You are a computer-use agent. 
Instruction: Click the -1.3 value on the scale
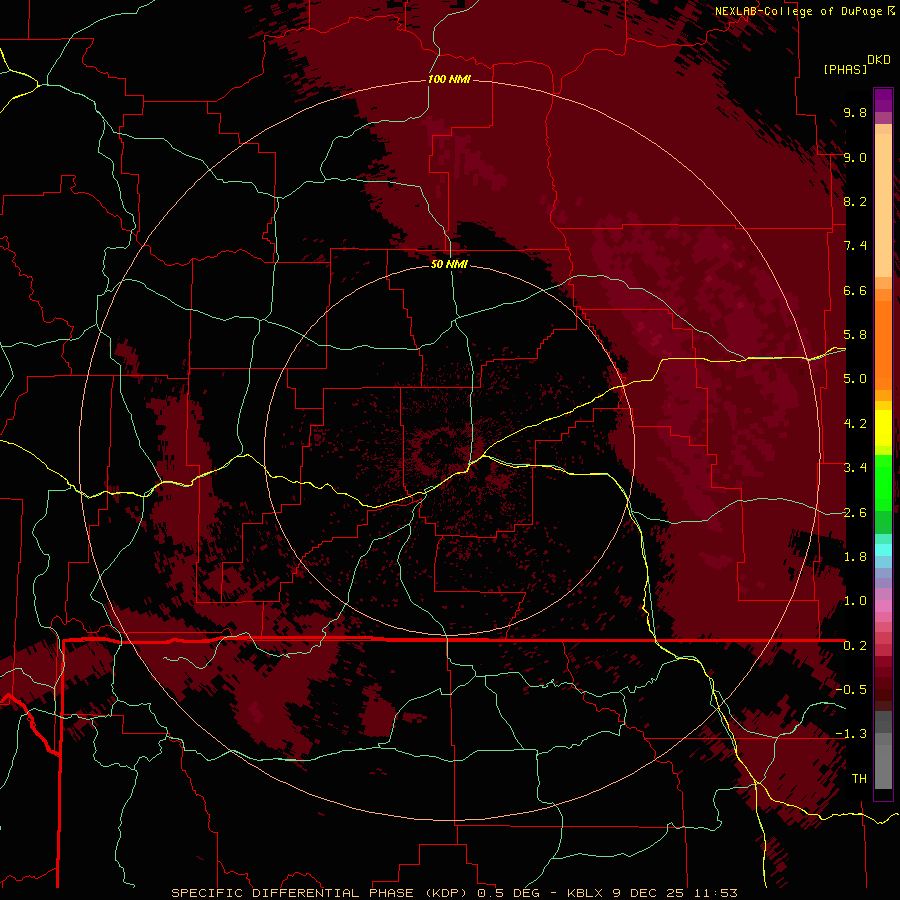pyautogui.click(x=851, y=734)
